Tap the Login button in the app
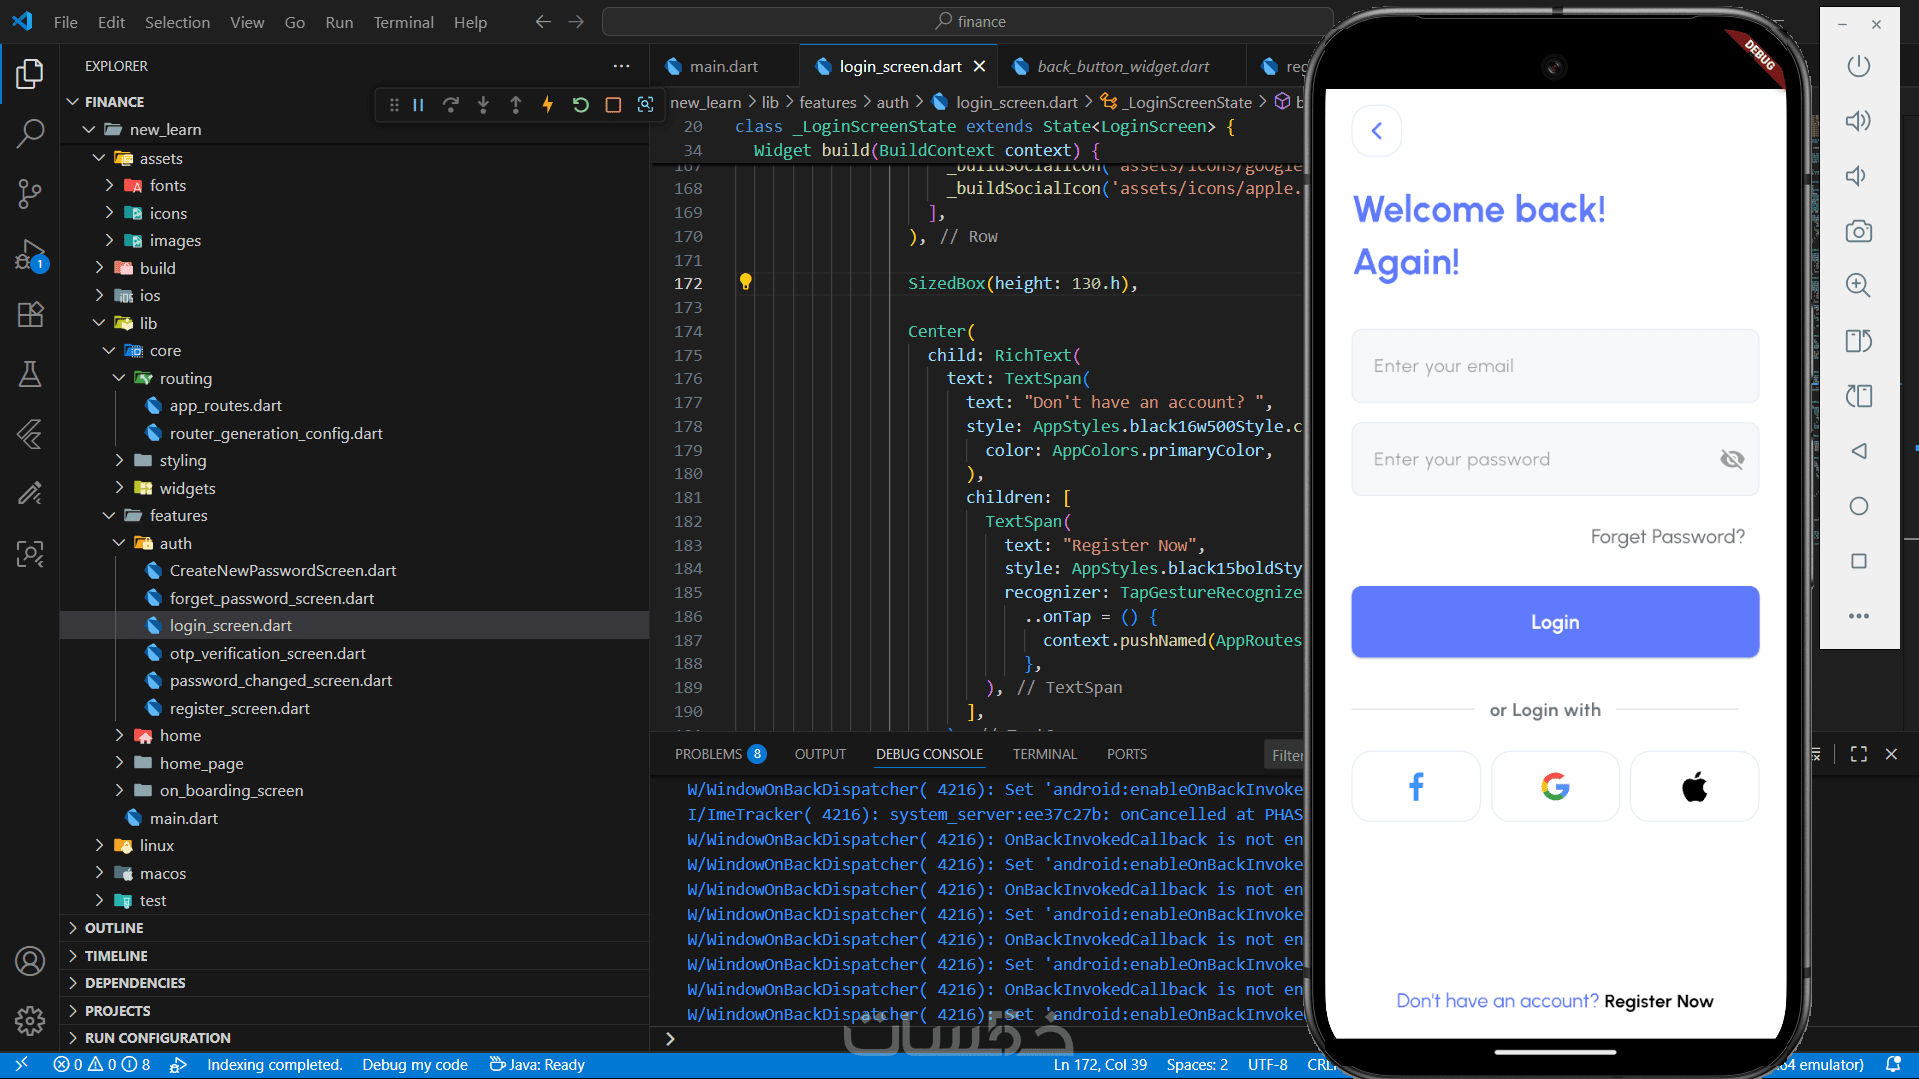 pos(1555,622)
